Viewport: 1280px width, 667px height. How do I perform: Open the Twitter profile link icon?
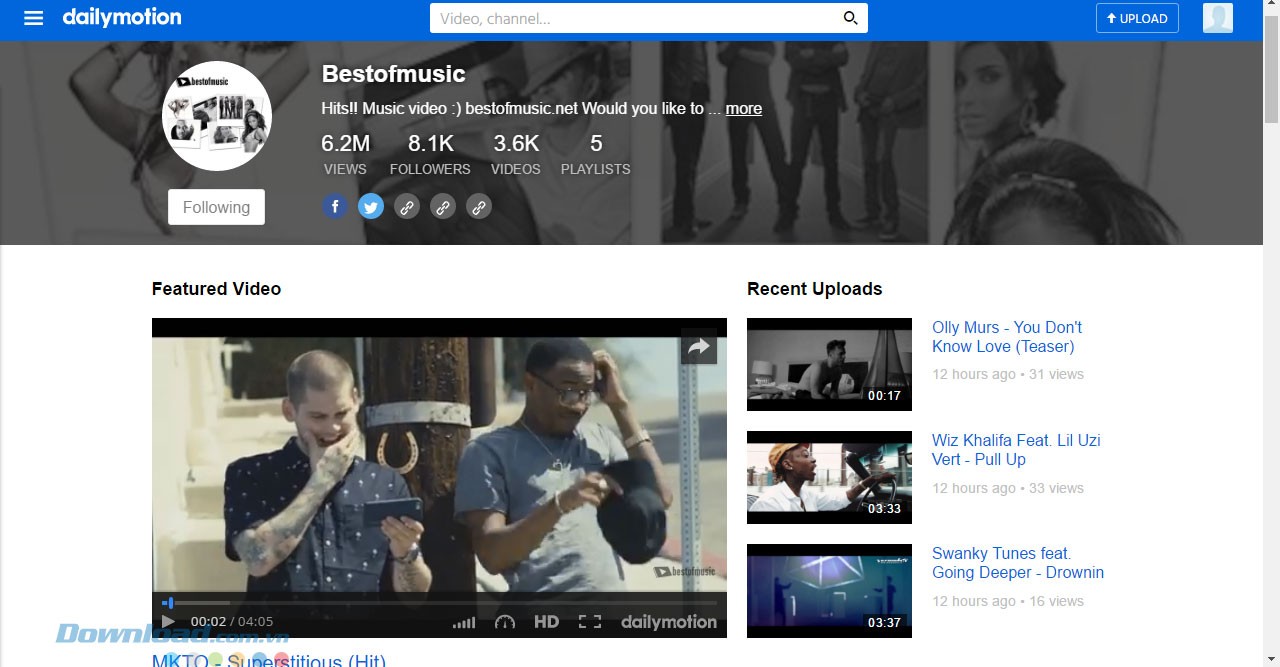371,207
